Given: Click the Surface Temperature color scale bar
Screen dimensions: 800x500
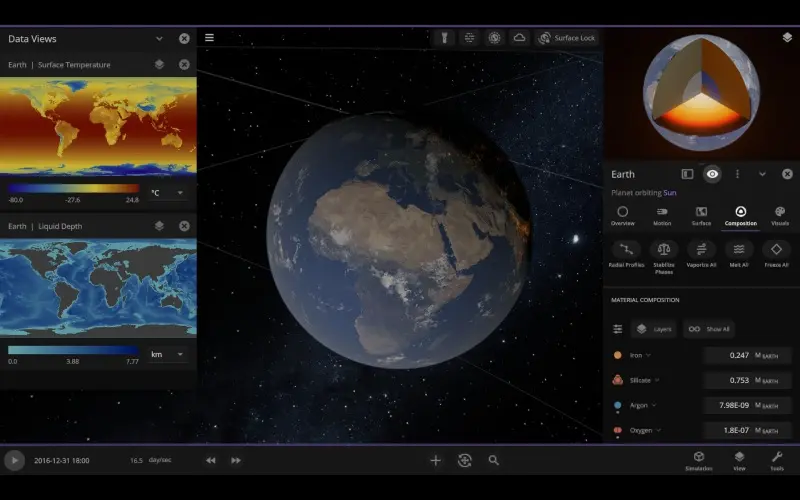Looking at the screenshot, I should coord(73,188).
